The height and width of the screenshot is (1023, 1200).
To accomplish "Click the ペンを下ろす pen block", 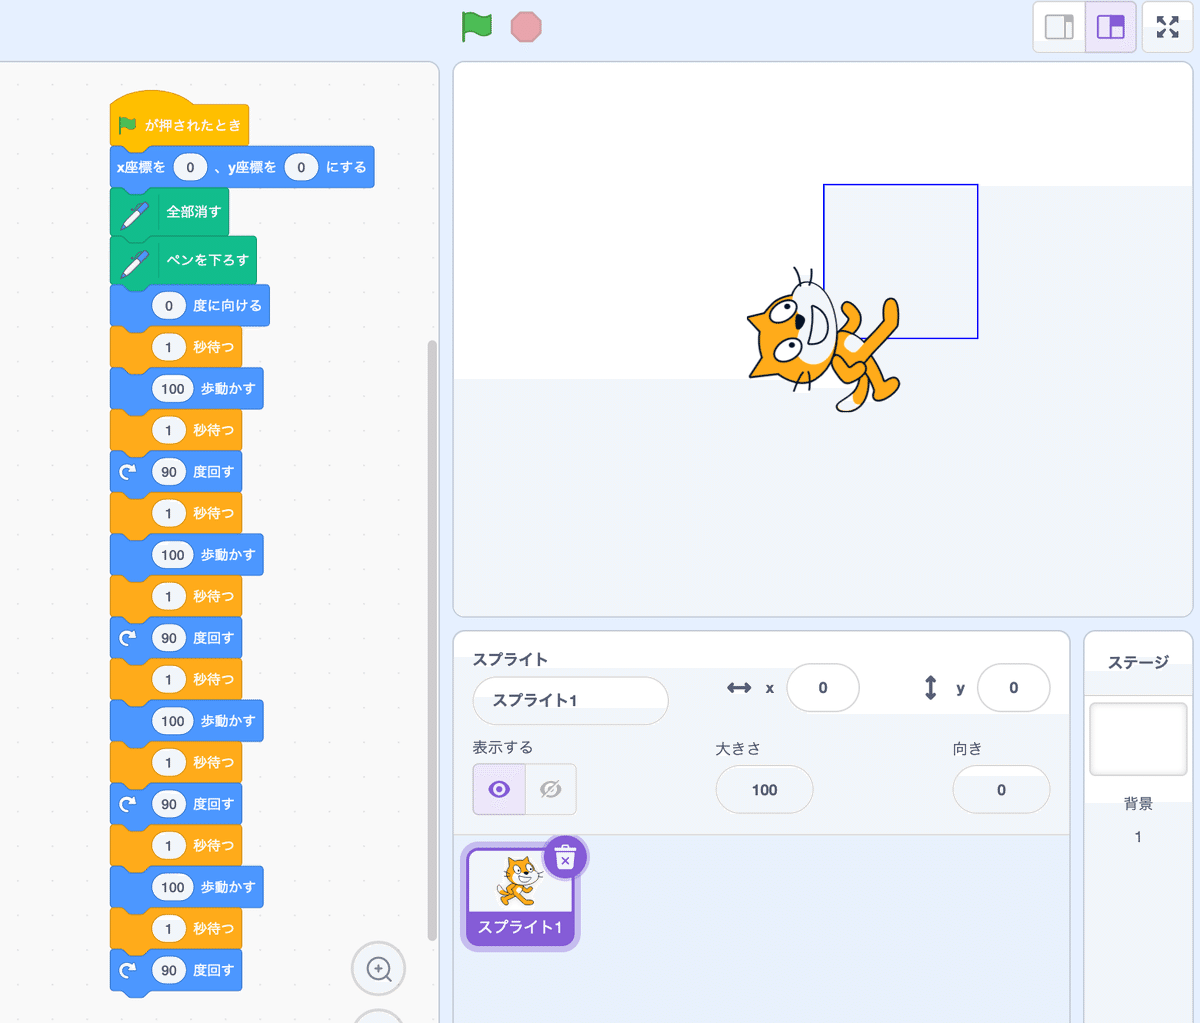I will (x=183, y=260).
